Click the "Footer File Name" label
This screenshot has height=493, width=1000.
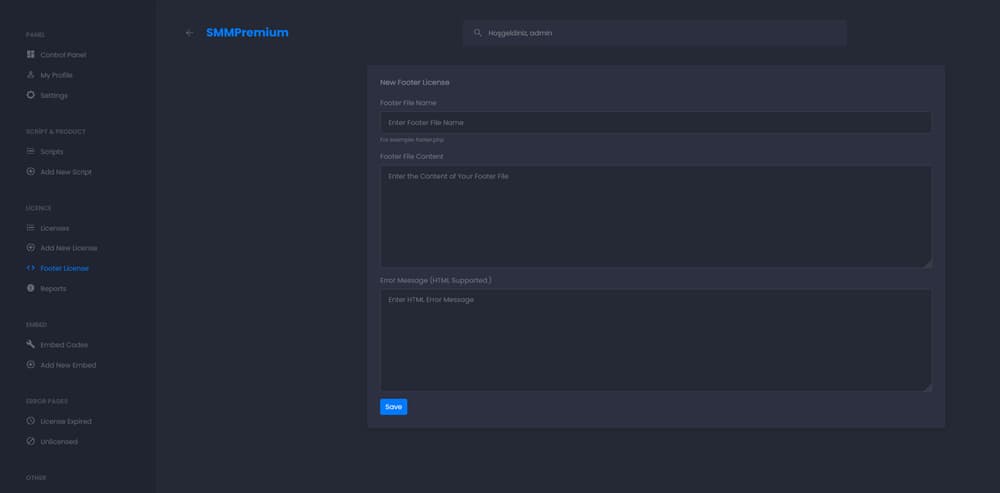[408, 103]
